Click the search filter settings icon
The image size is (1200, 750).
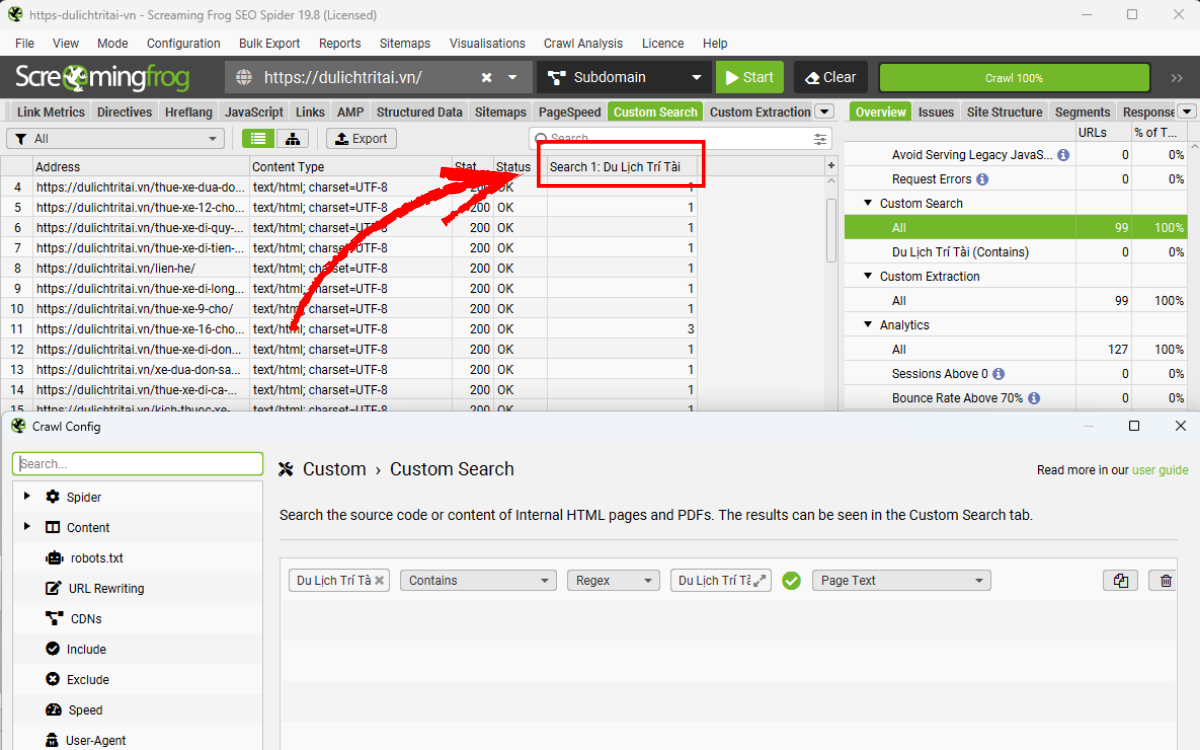point(820,139)
